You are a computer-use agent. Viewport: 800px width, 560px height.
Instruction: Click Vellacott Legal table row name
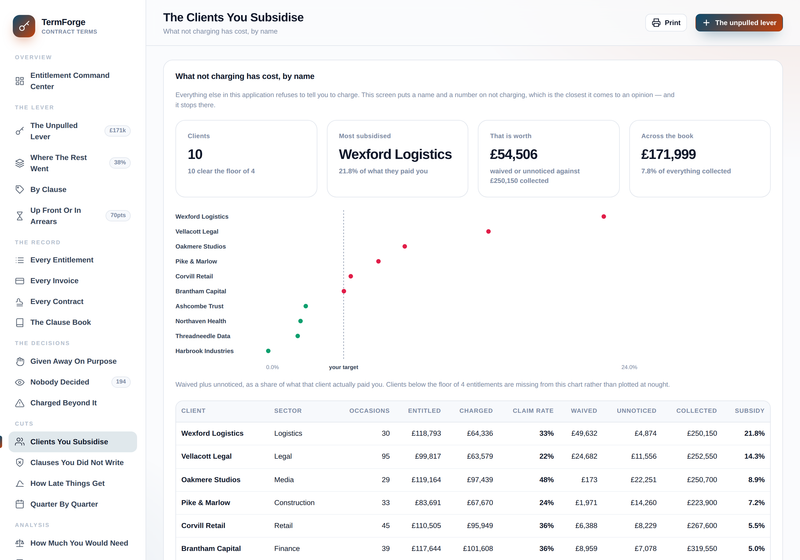pyautogui.click(x=206, y=456)
